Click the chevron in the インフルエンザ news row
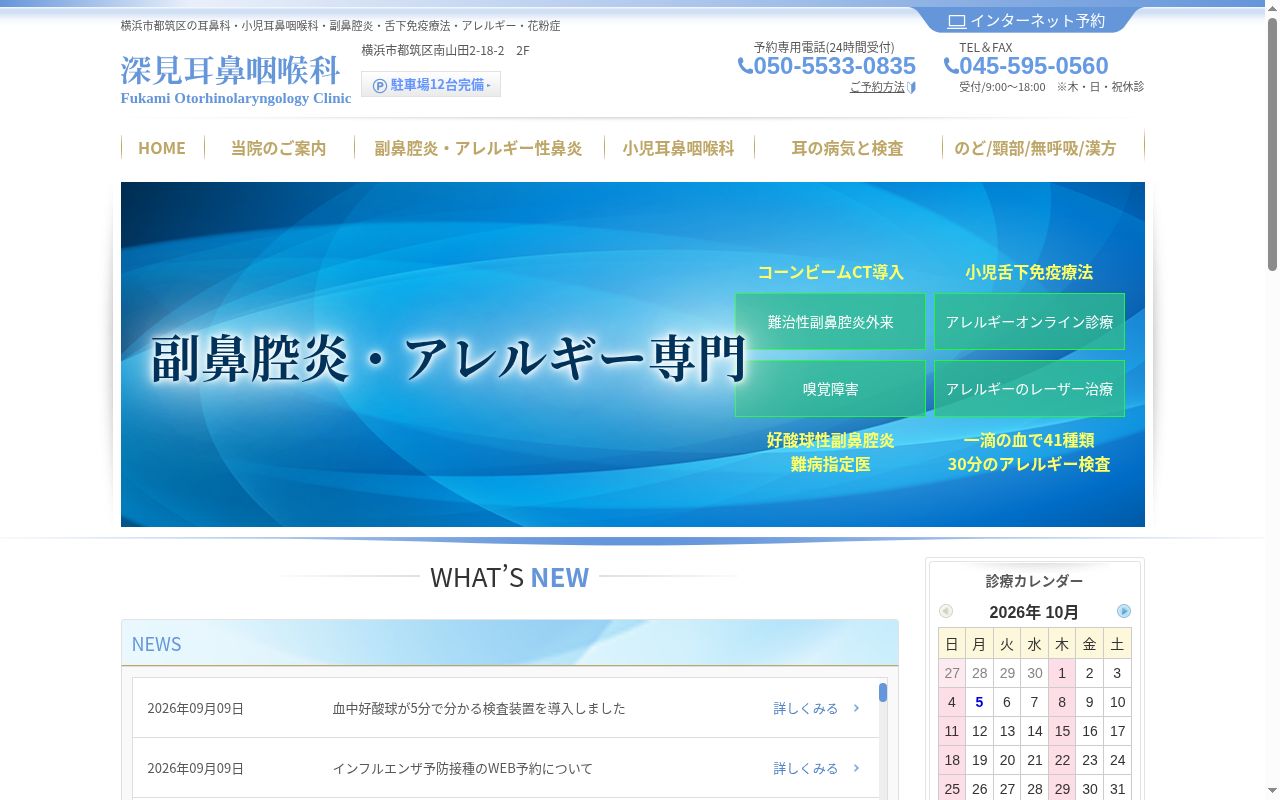The width and height of the screenshot is (1280, 800). coord(856,768)
